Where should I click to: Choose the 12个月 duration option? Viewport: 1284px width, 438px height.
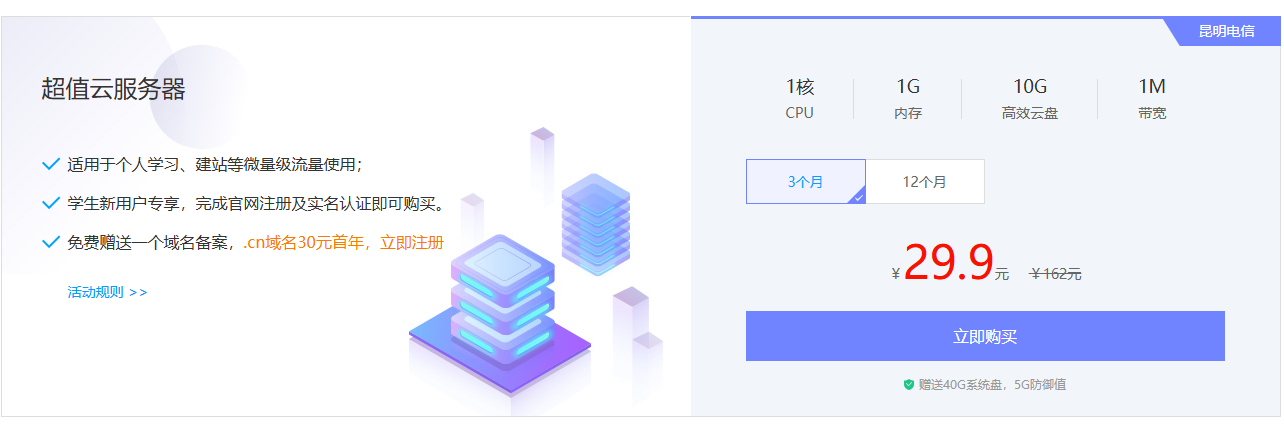[x=925, y=182]
